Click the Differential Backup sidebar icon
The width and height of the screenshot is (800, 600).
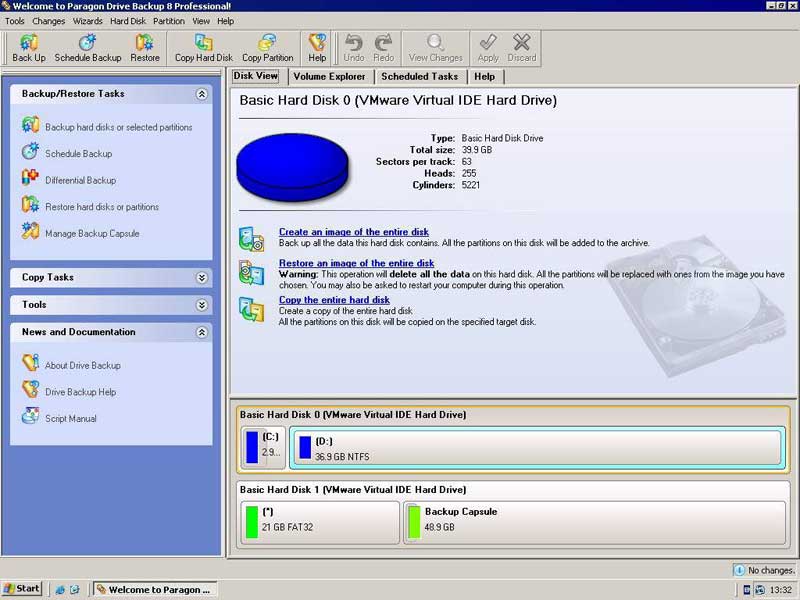pyautogui.click(x=30, y=180)
